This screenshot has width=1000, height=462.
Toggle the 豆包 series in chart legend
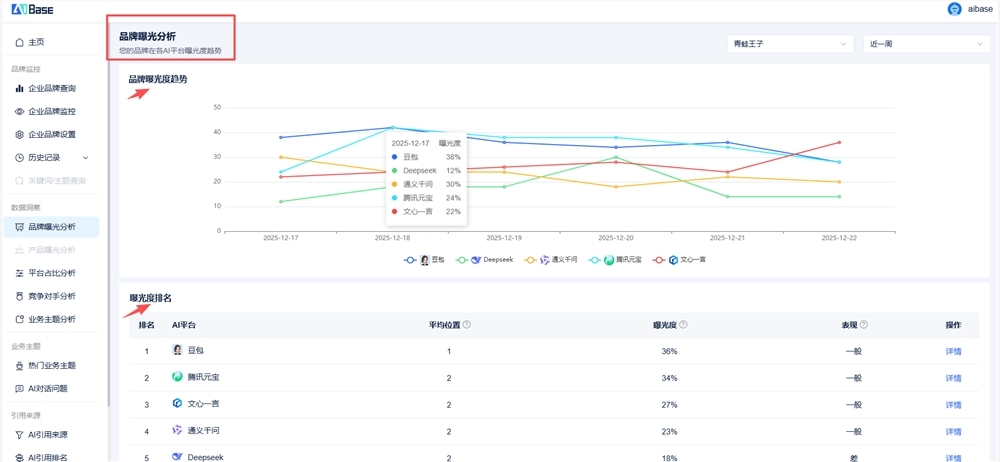coord(431,260)
